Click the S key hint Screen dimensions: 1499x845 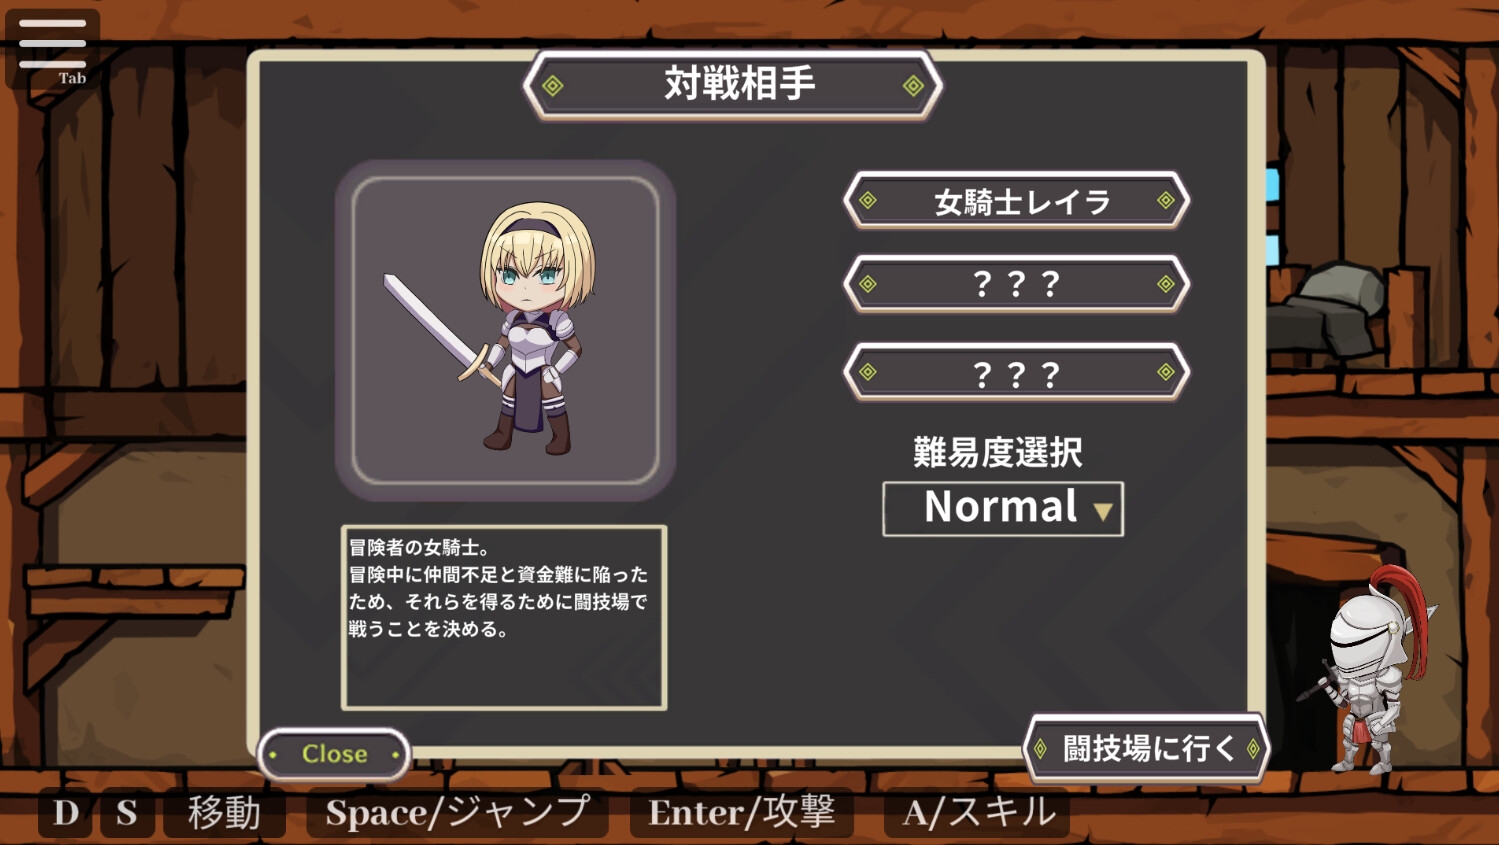[x=127, y=813]
